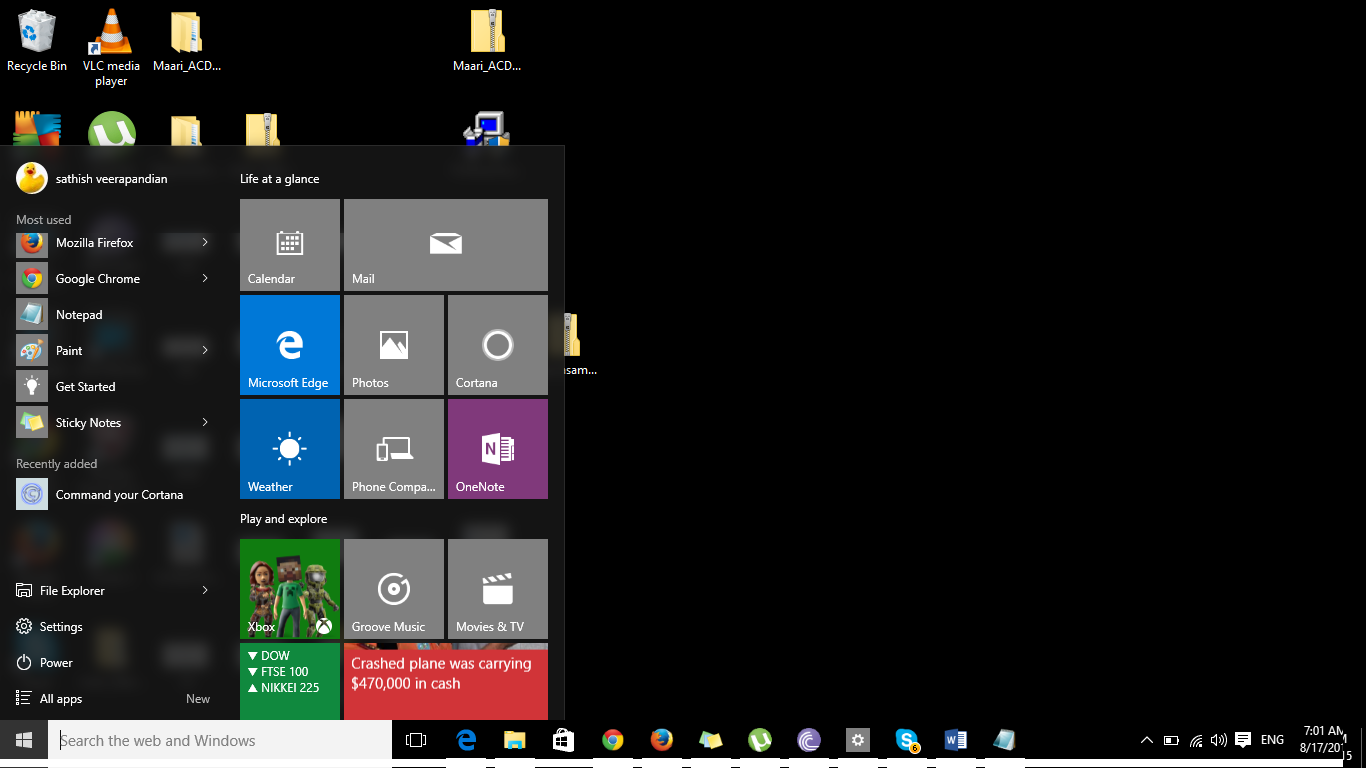The height and width of the screenshot is (768, 1366).
Task: Expand the Google Chrome jump list arrow
Action: [205, 279]
